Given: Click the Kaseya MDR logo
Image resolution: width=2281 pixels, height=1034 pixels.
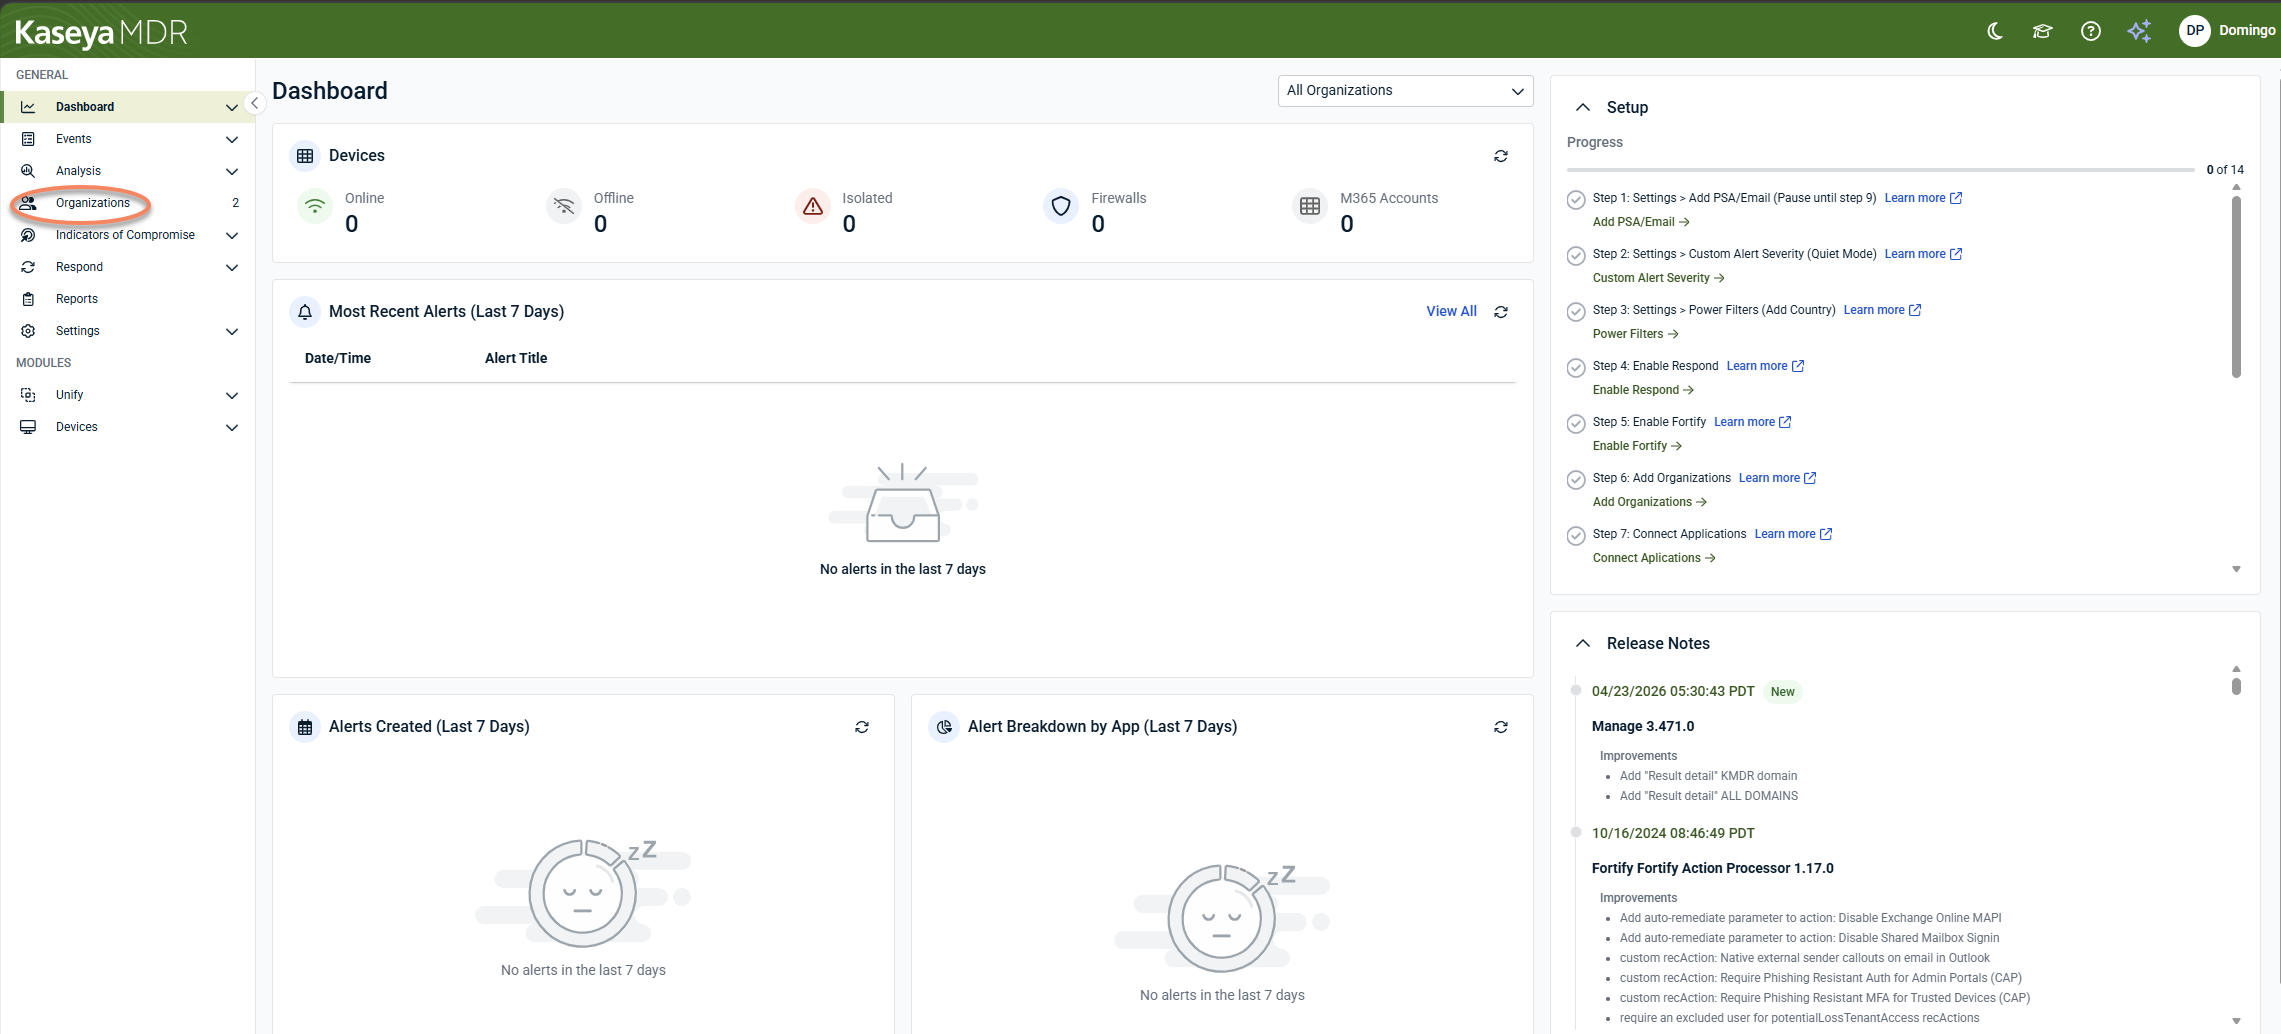Looking at the screenshot, I should (x=101, y=32).
